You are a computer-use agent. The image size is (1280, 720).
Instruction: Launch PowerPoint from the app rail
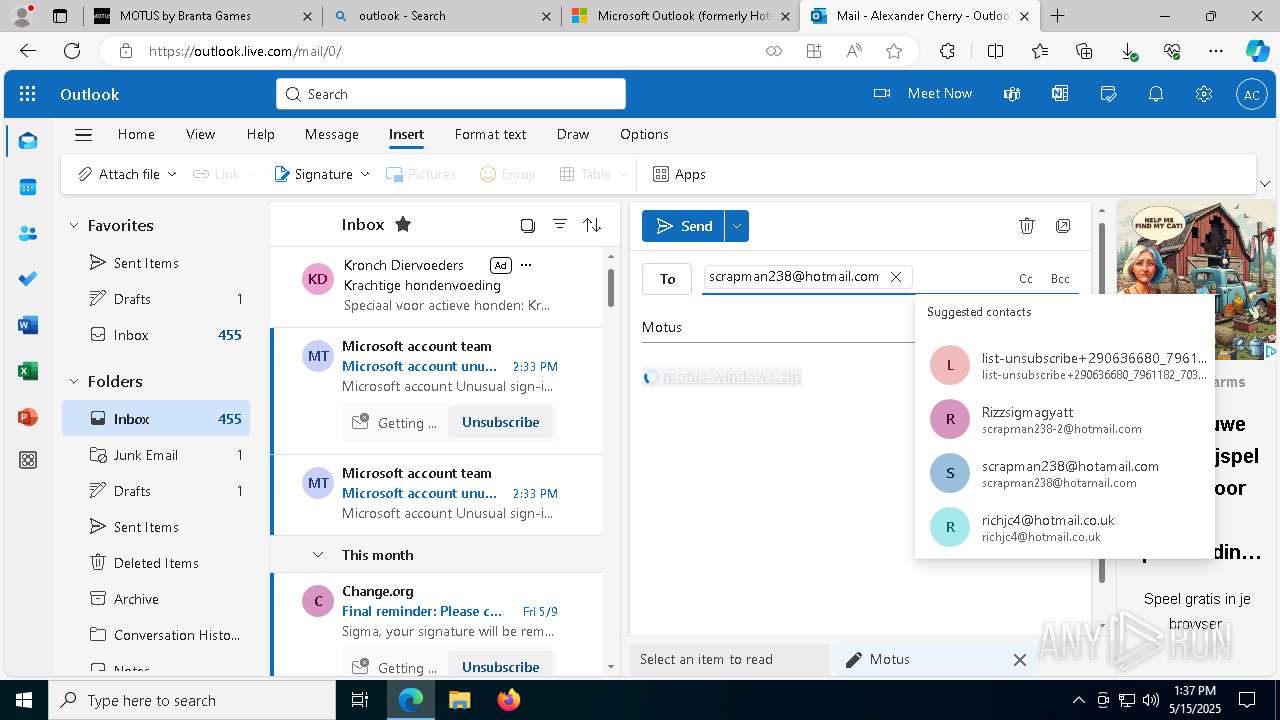28,417
